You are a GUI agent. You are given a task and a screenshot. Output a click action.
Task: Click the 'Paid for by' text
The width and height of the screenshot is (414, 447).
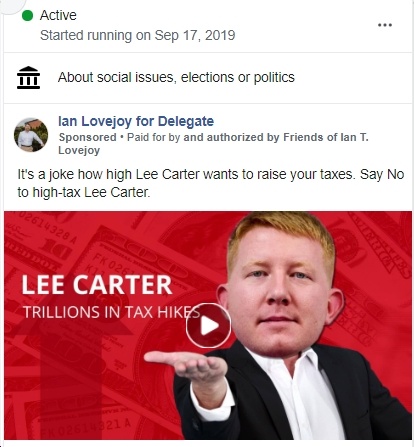pyautogui.click(x=154, y=137)
